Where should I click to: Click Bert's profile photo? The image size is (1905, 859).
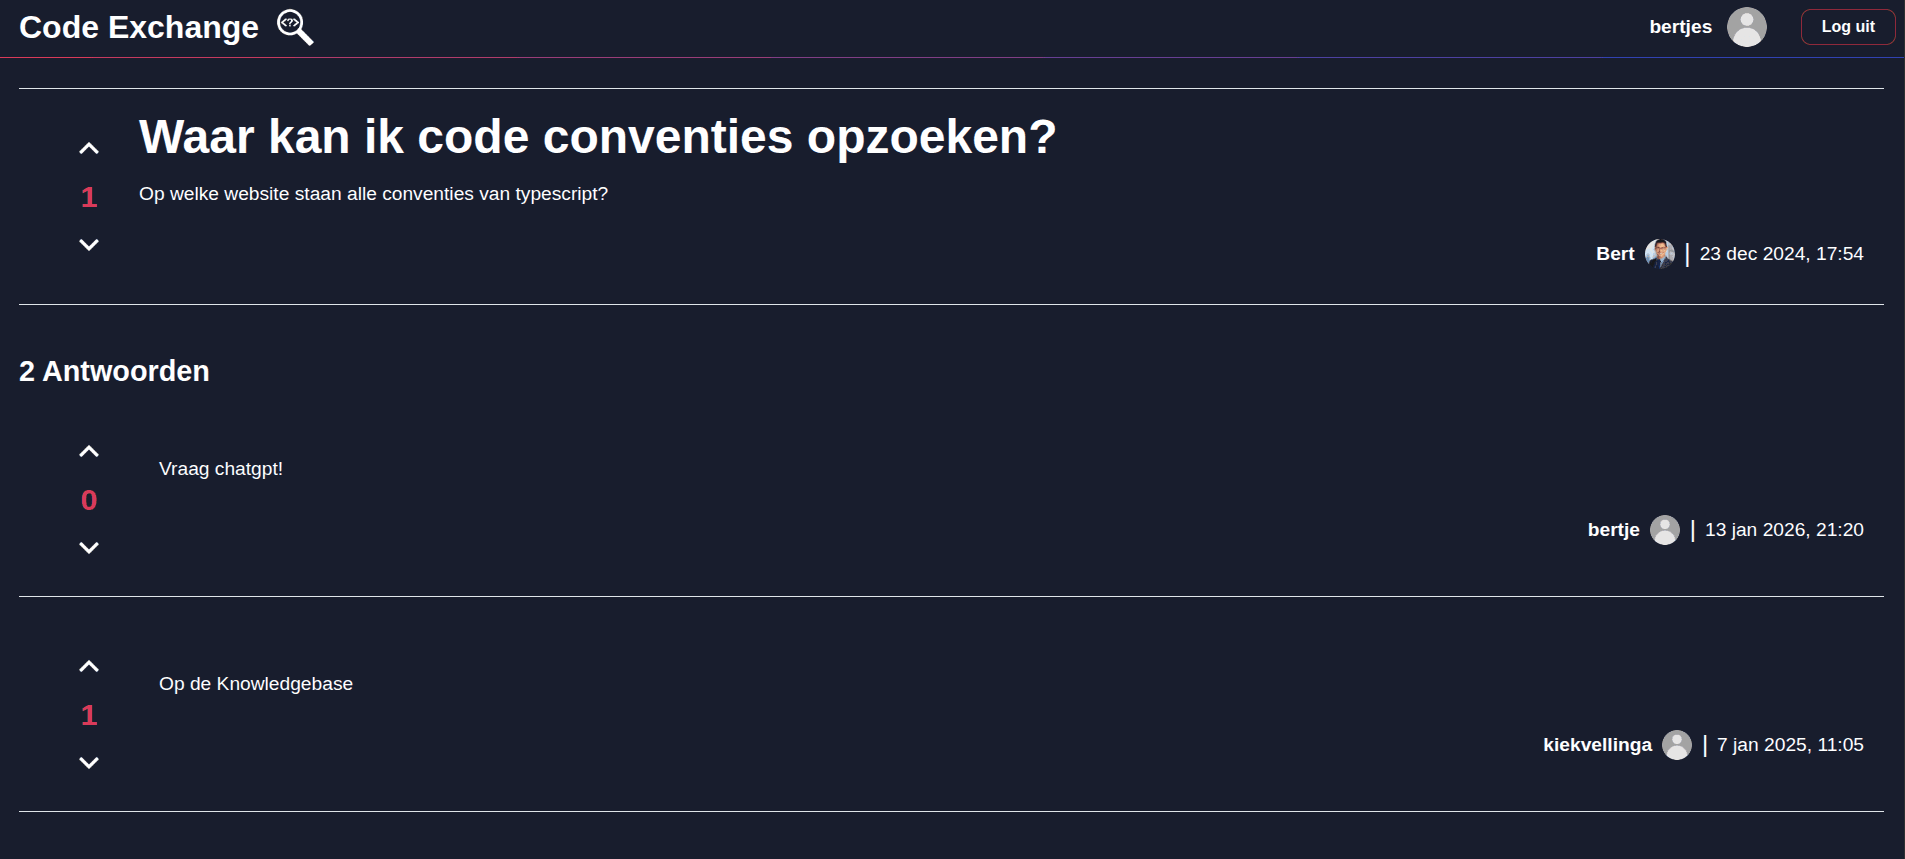point(1660,254)
